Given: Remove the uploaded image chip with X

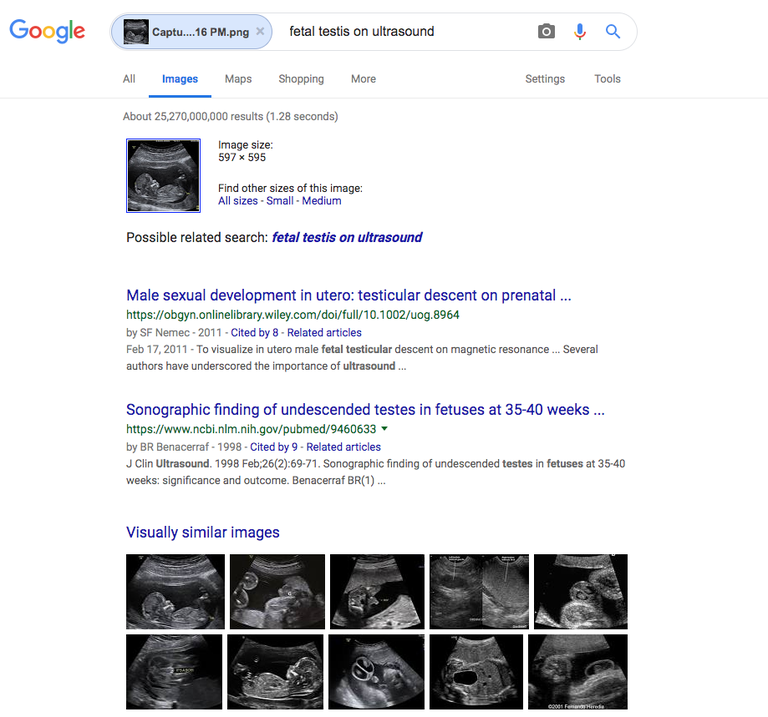Looking at the screenshot, I should [x=260, y=32].
